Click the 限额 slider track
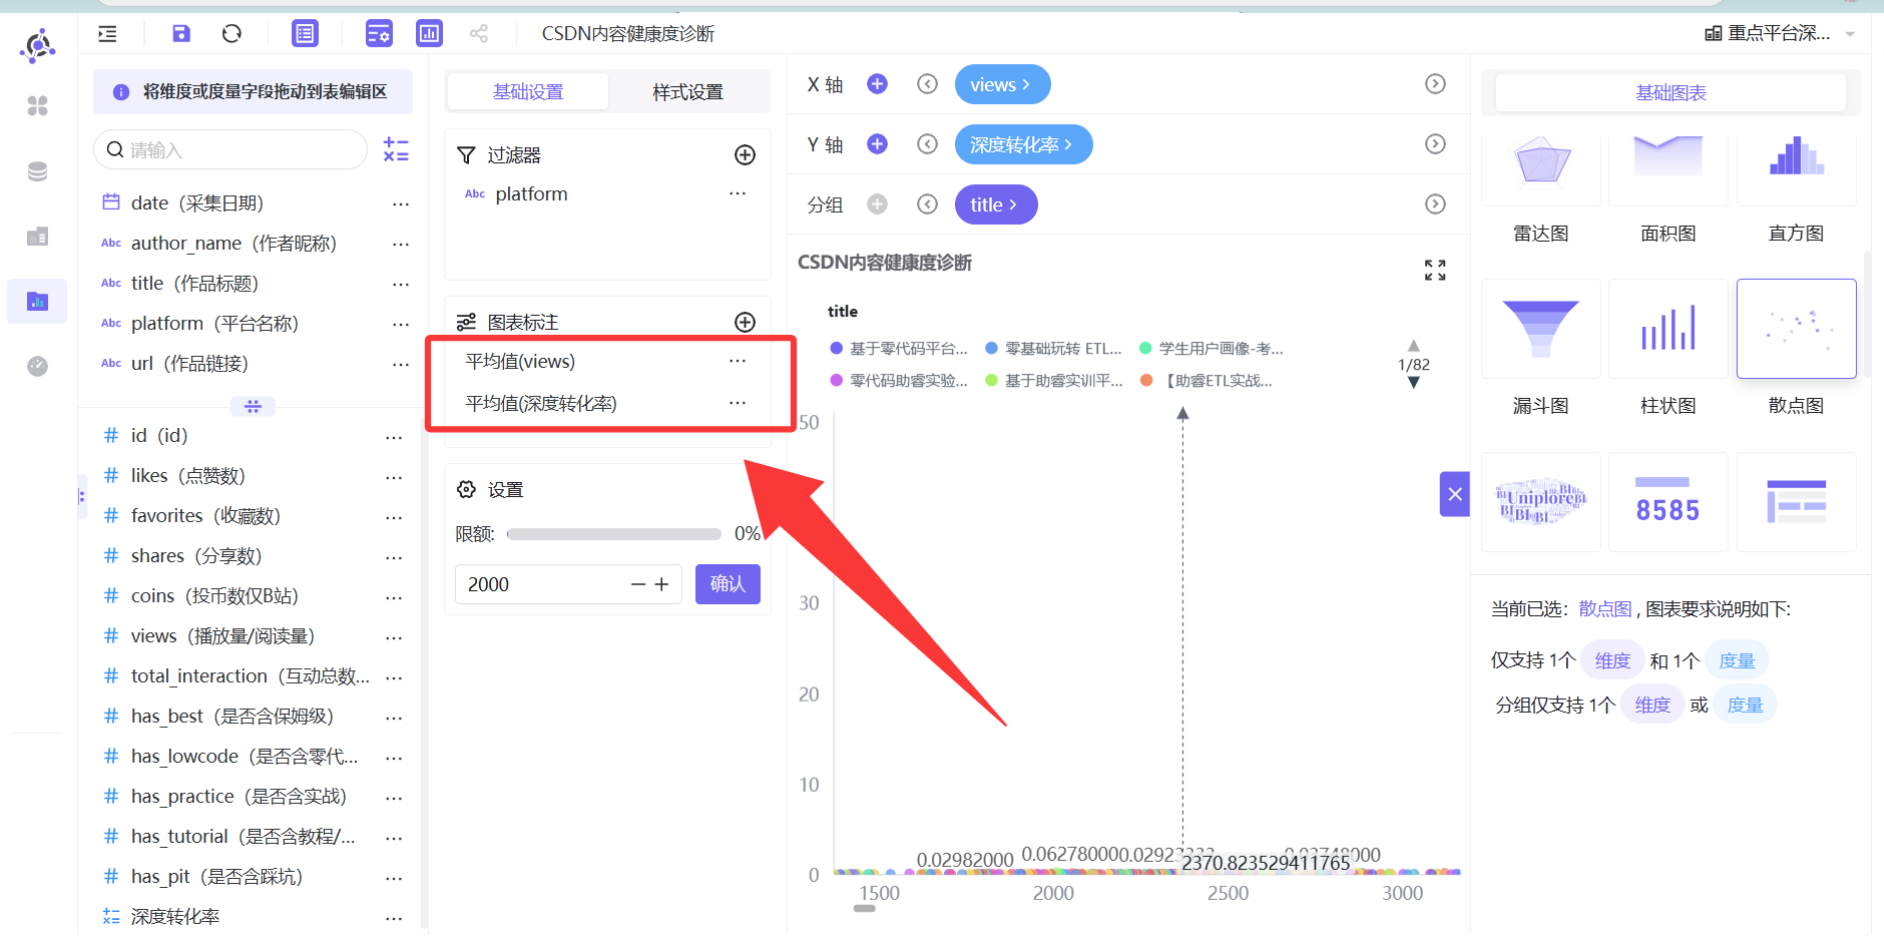The image size is (1884, 942). pos(614,534)
